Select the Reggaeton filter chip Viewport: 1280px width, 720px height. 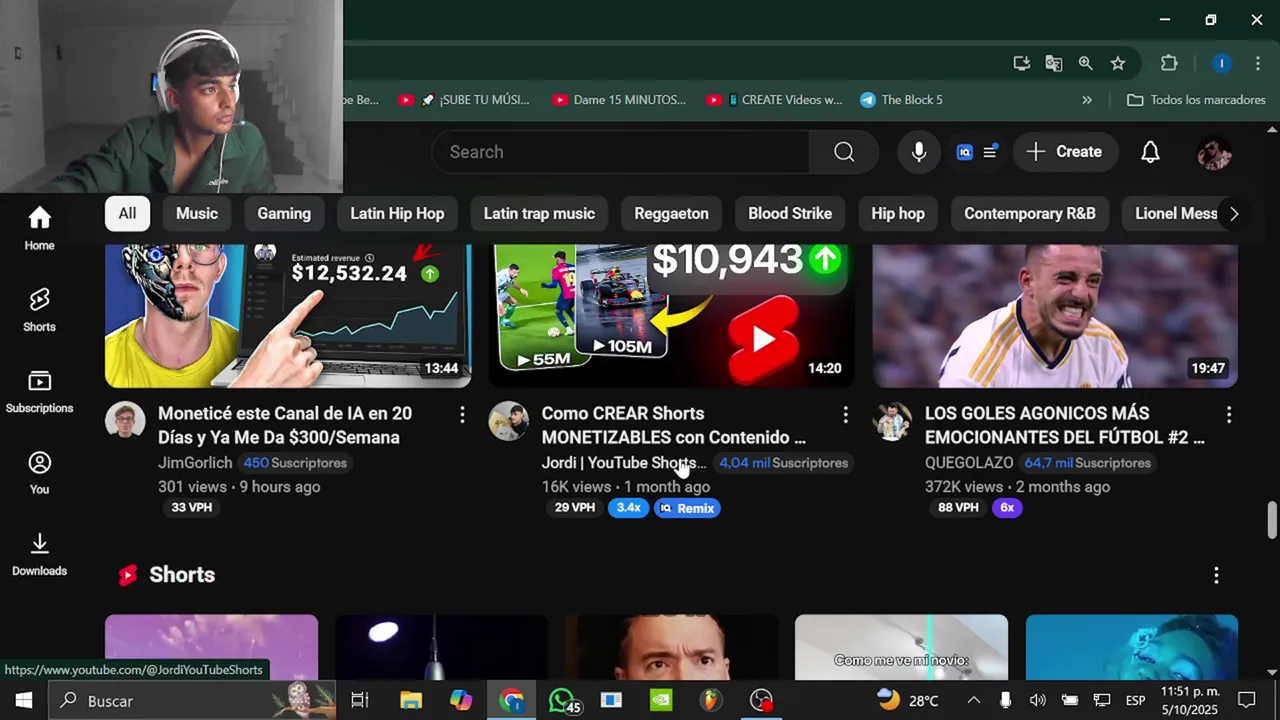pyautogui.click(x=671, y=214)
